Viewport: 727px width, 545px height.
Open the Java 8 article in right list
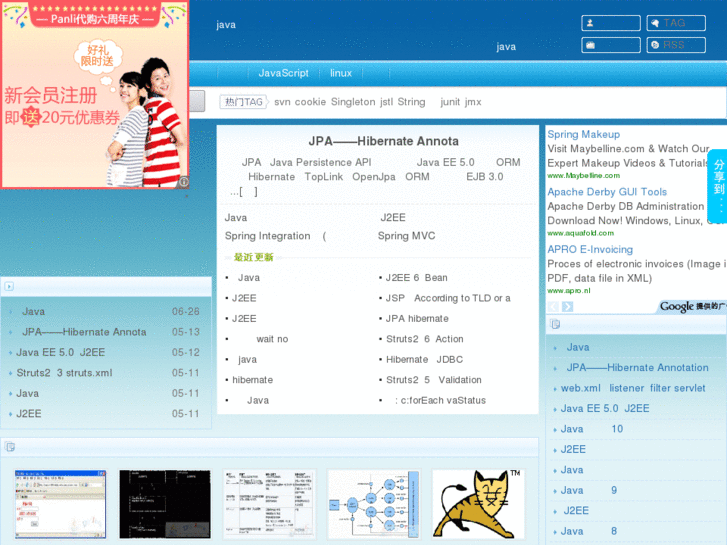(588, 531)
